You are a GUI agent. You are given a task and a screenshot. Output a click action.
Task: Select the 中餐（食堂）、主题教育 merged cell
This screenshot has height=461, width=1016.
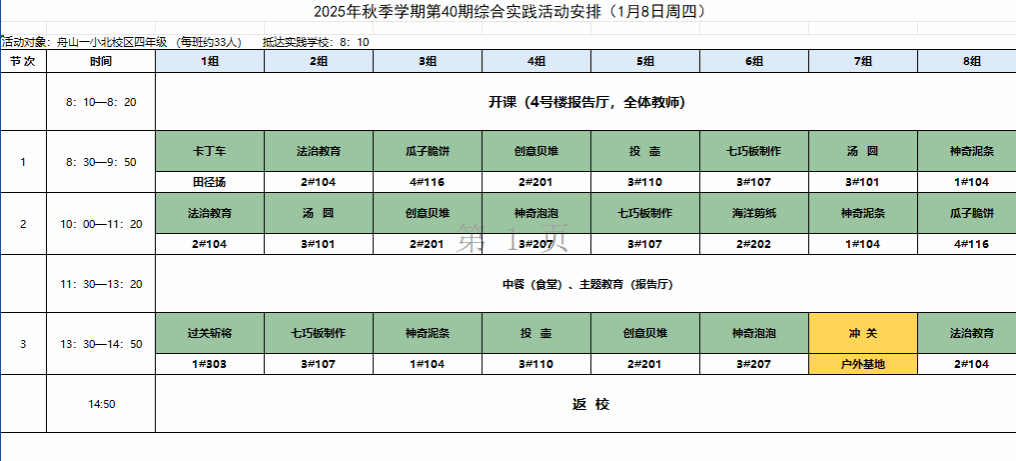(x=586, y=284)
